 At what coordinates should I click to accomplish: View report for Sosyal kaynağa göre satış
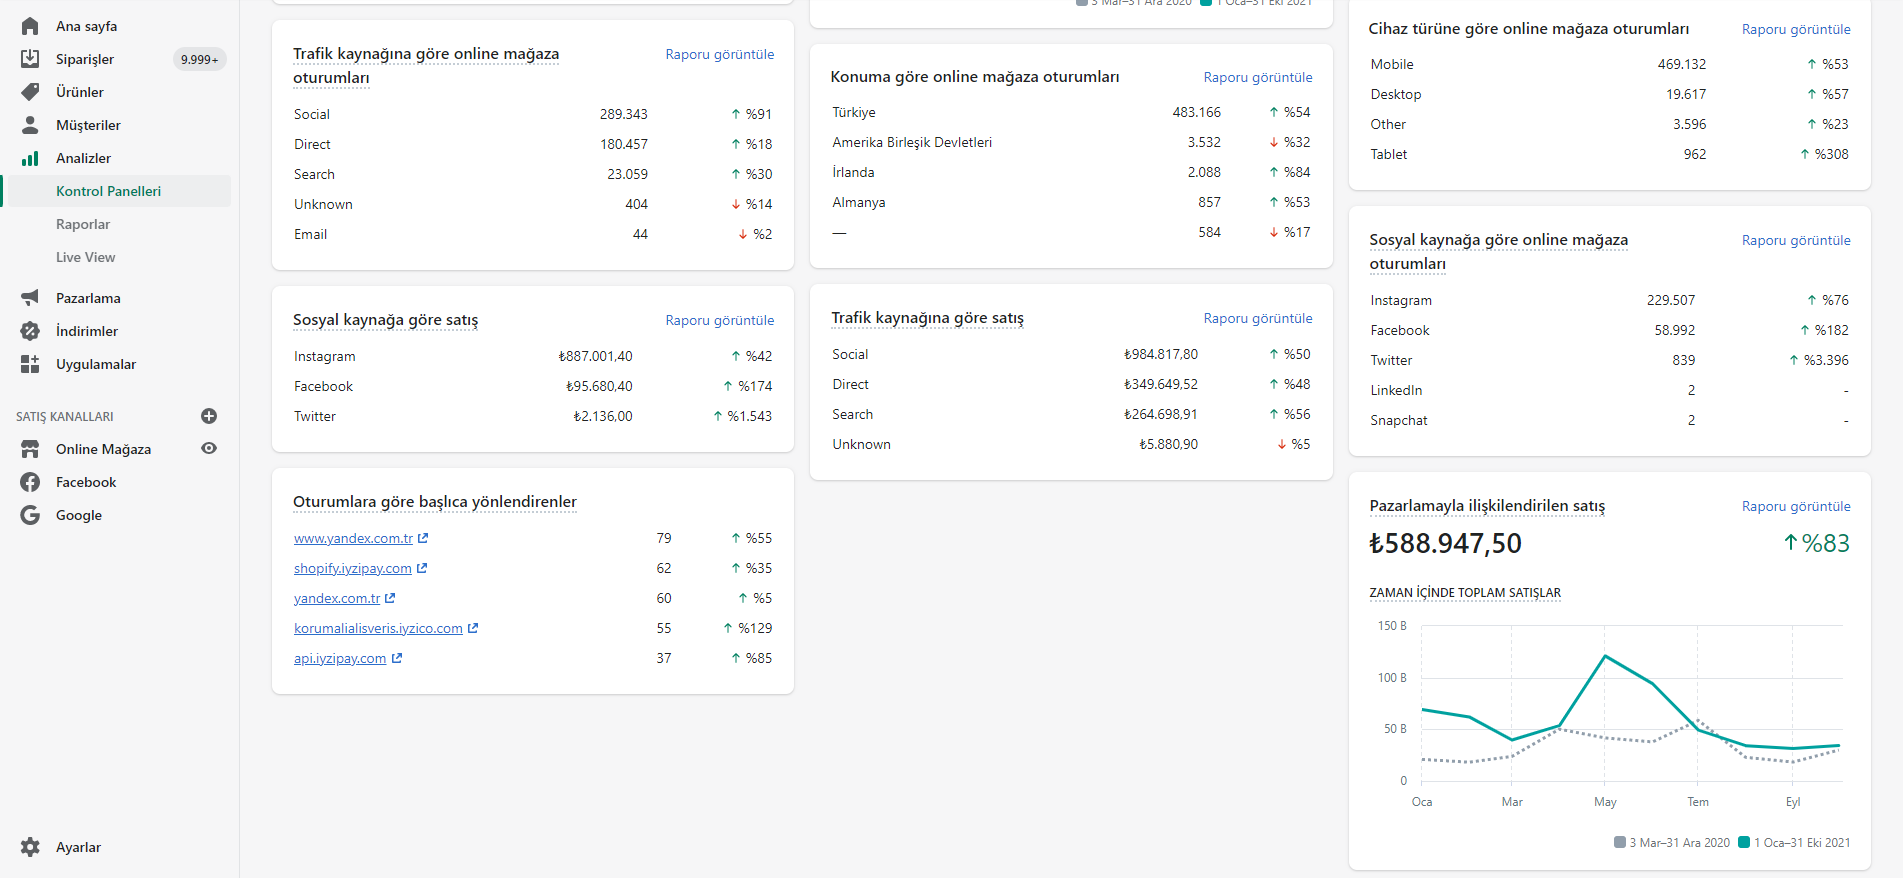click(720, 320)
